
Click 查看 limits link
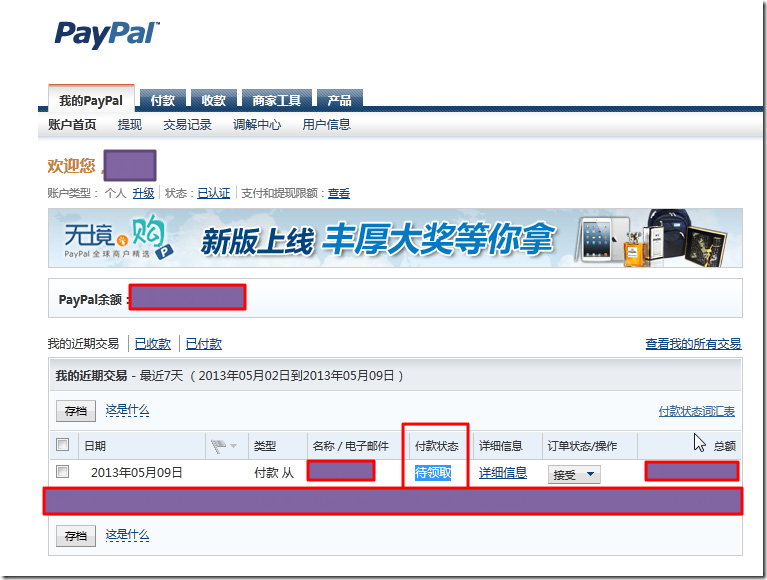[x=338, y=193]
